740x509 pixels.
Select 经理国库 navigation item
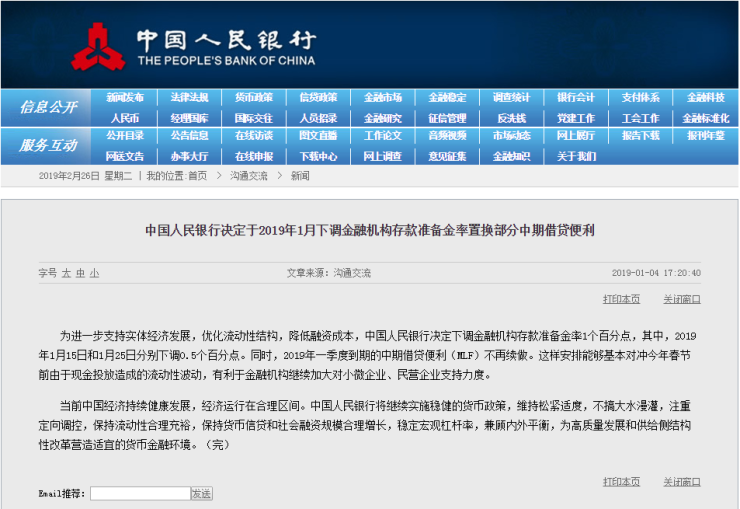(189, 118)
